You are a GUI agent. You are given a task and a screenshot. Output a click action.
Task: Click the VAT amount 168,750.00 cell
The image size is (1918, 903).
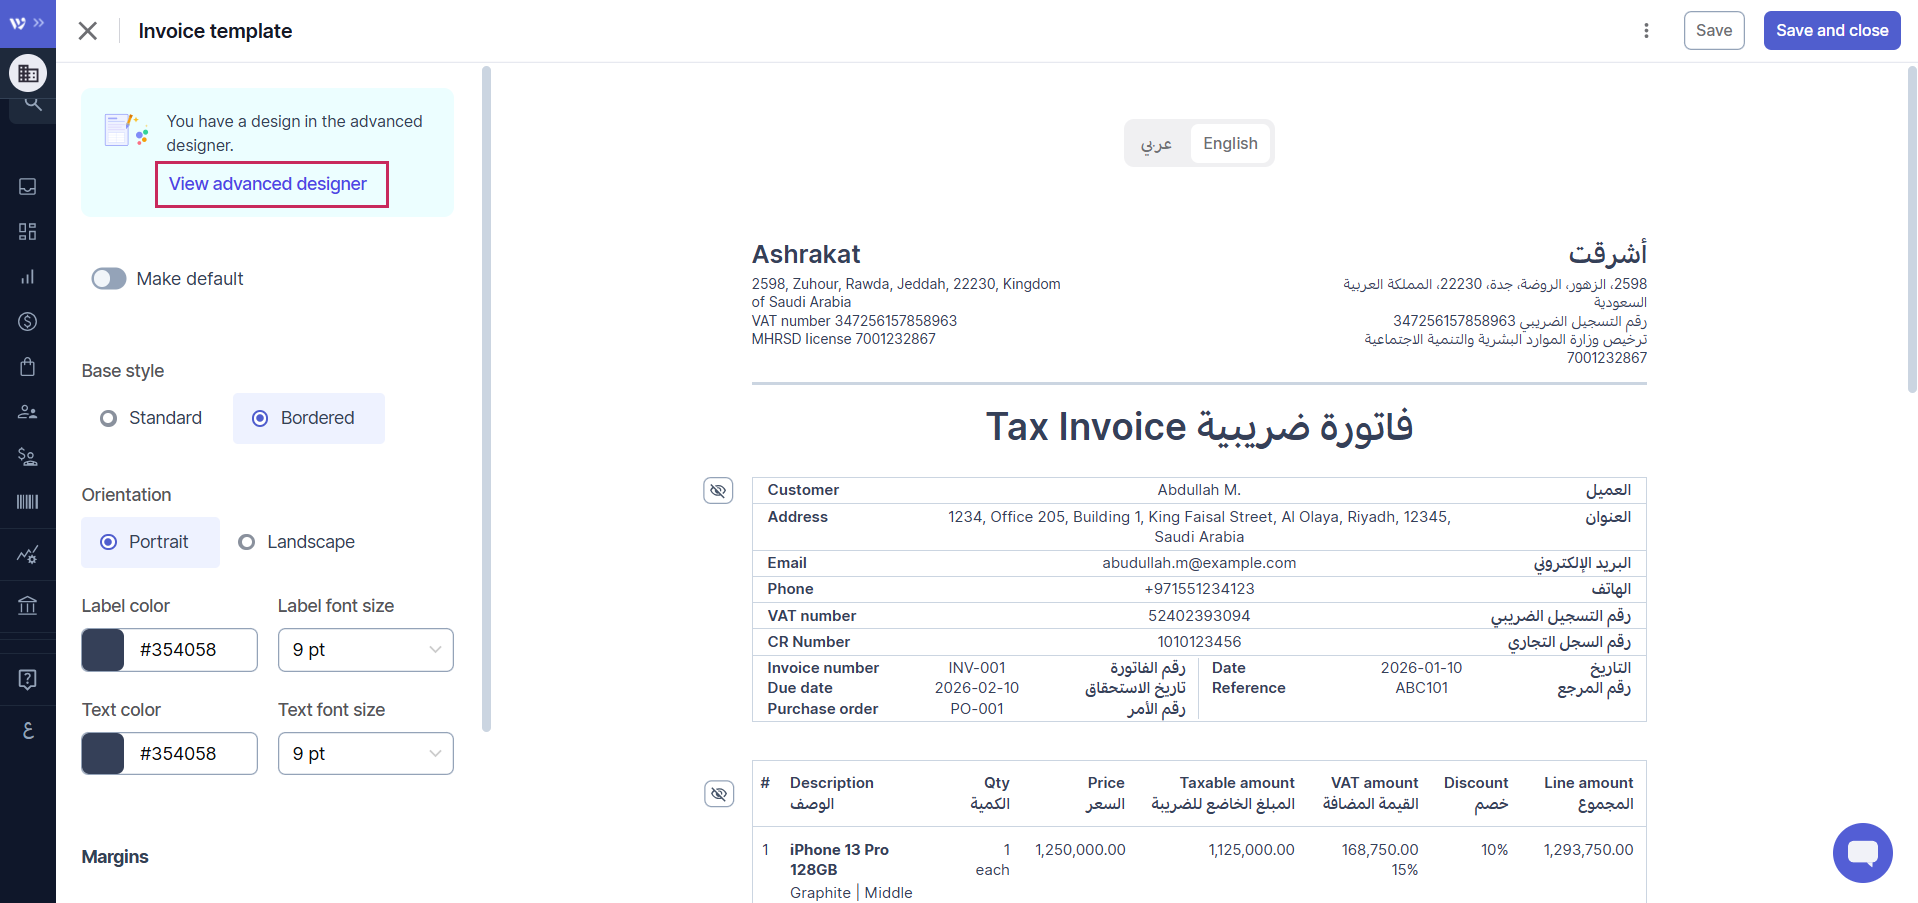click(x=1380, y=850)
